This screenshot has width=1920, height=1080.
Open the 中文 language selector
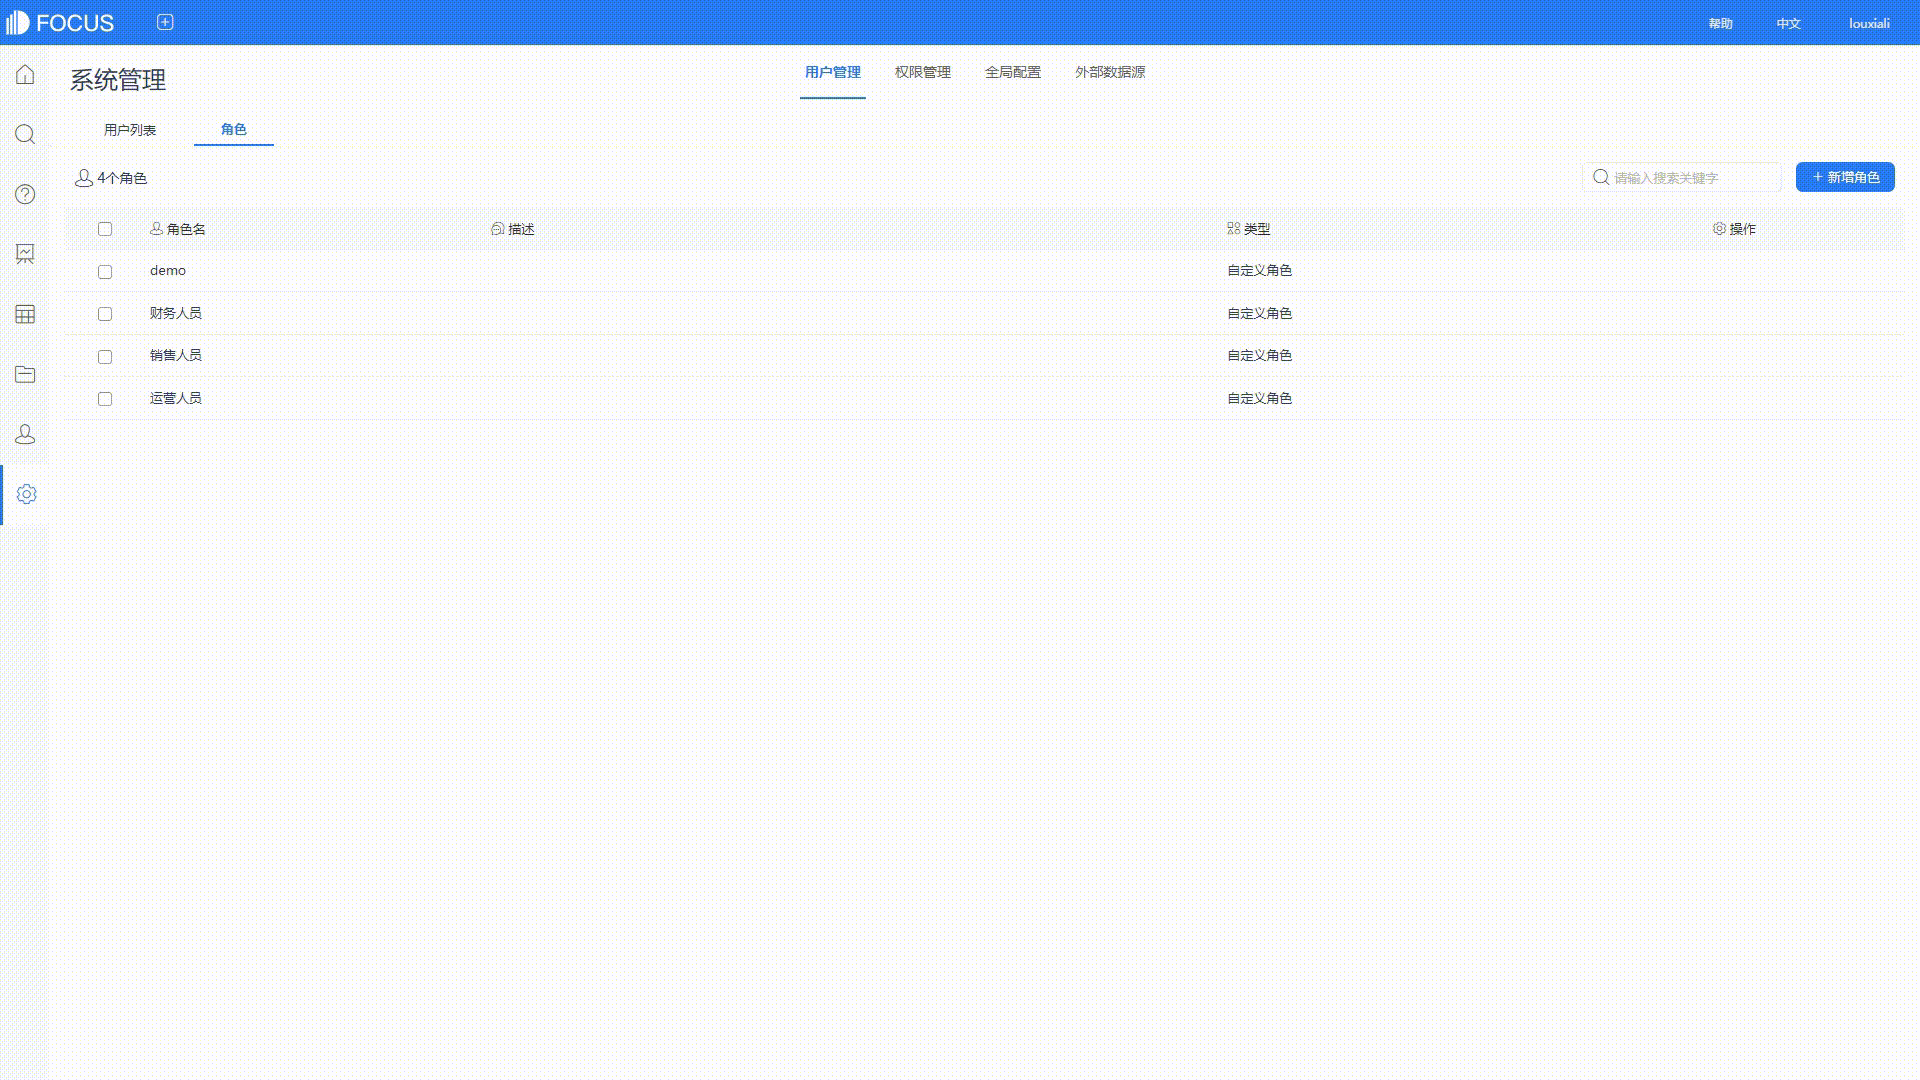tap(1788, 22)
